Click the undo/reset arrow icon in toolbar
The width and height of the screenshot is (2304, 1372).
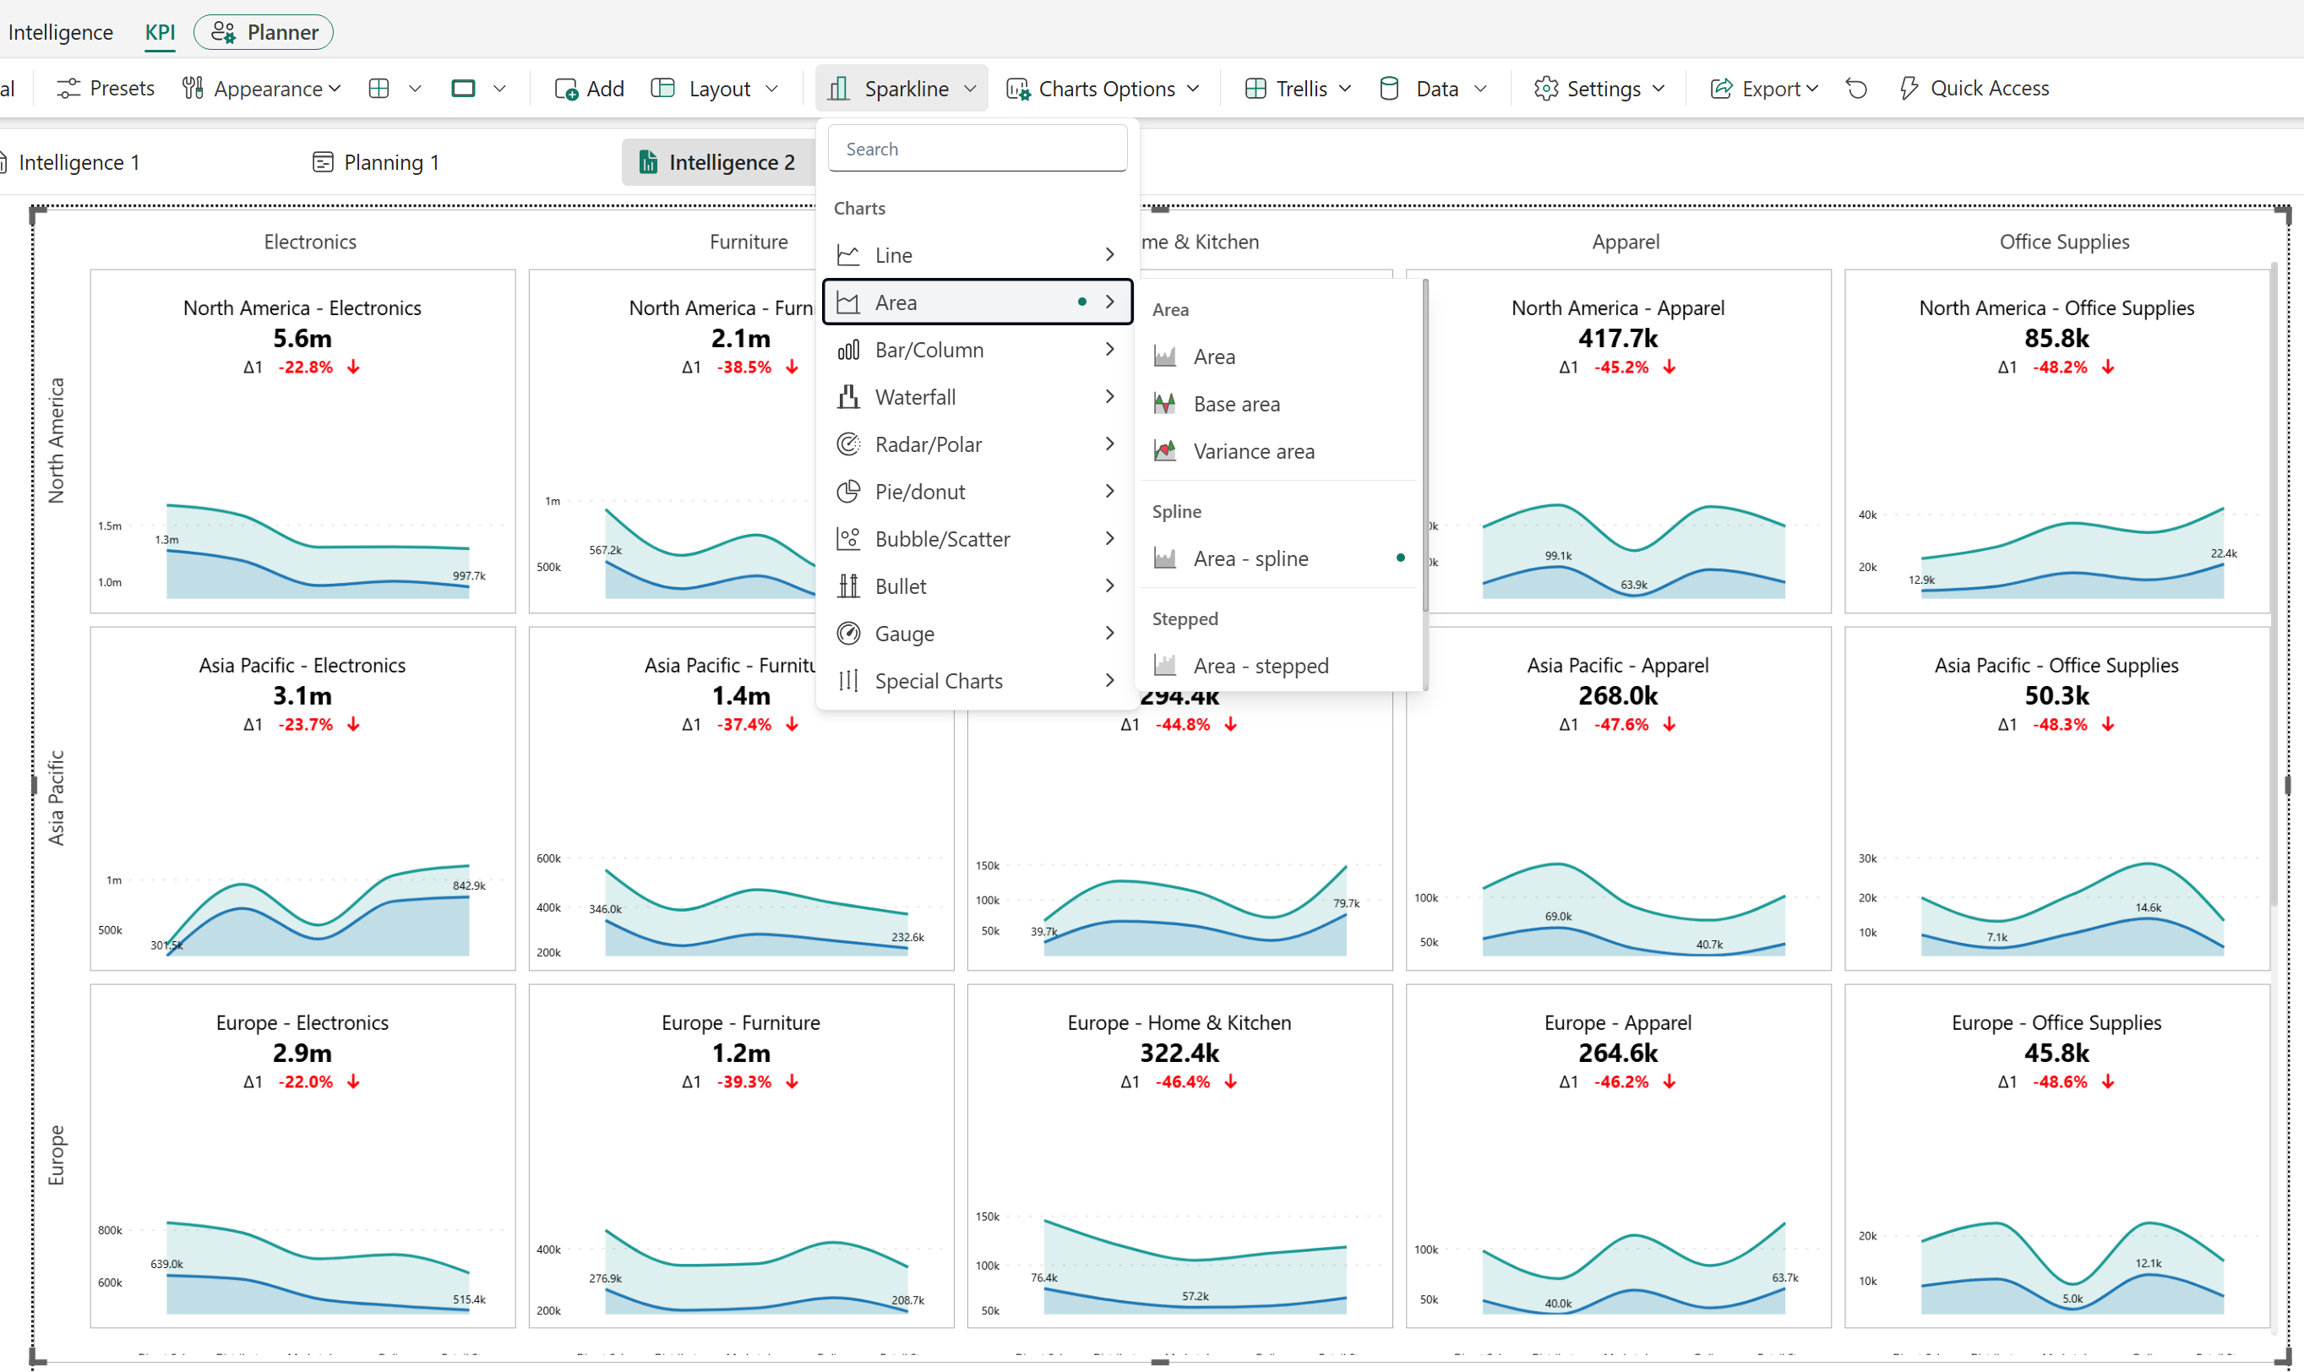coord(1857,88)
